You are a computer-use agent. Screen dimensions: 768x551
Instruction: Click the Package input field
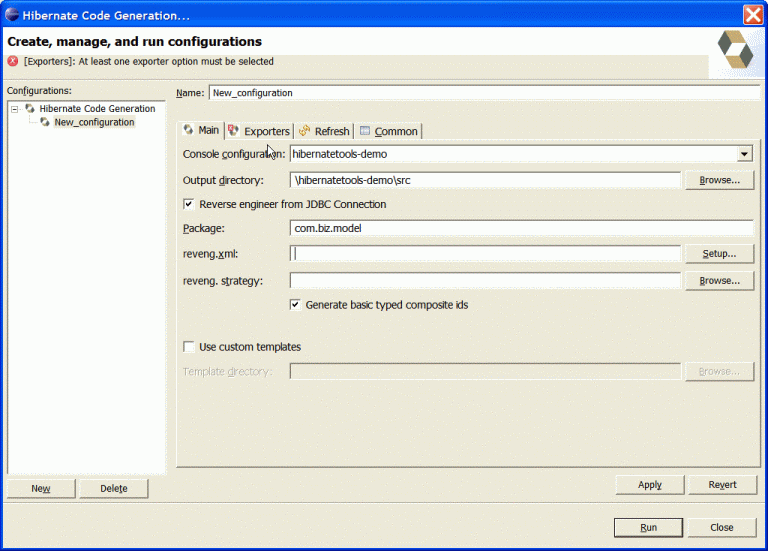(x=520, y=228)
